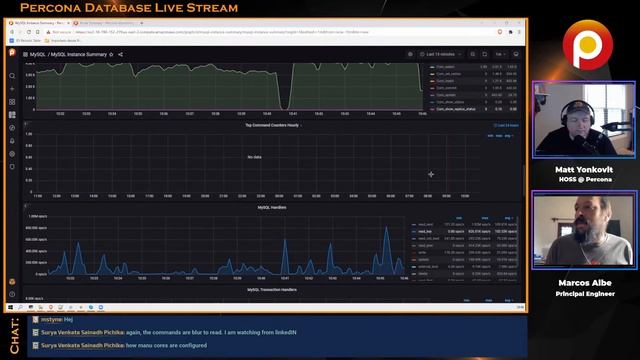Sort Handlers legend by max column
This screenshot has width=640, height=360.
[x=484, y=218]
